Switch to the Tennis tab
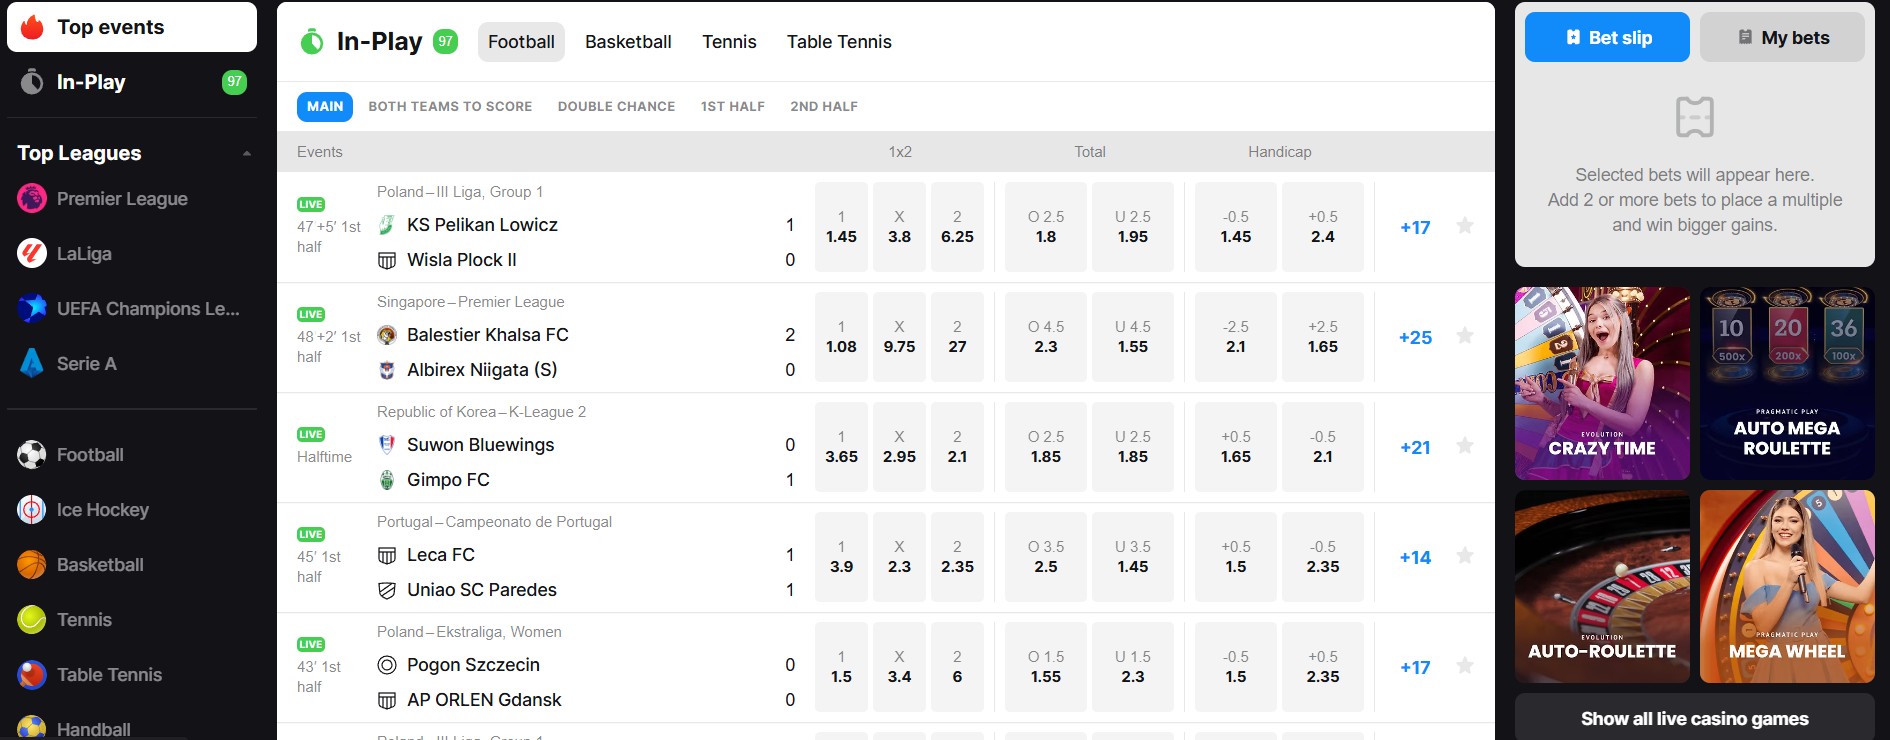Viewport: 1890px width, 740px height. (729, 42)
